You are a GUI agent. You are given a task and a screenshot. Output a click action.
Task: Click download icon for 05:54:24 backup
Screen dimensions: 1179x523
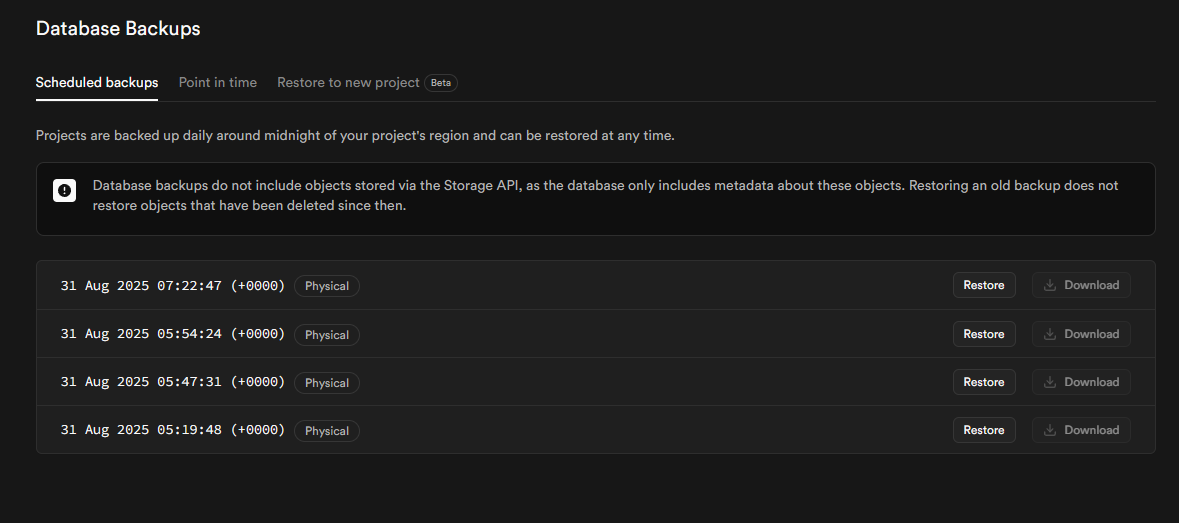click(1050, 334)
